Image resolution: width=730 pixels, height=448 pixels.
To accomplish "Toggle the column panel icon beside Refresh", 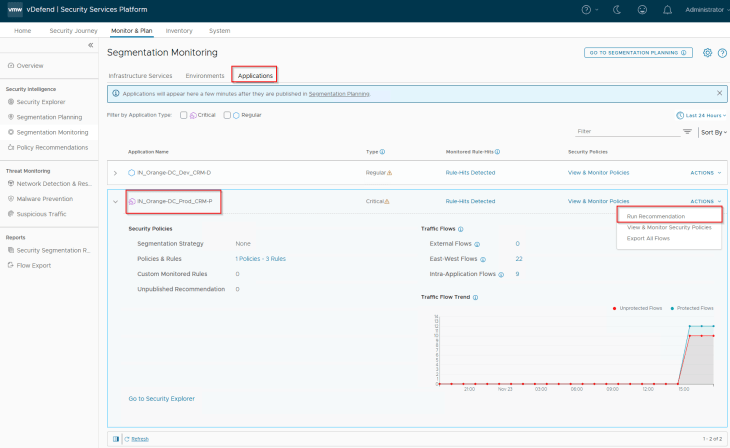I will 117,438.
